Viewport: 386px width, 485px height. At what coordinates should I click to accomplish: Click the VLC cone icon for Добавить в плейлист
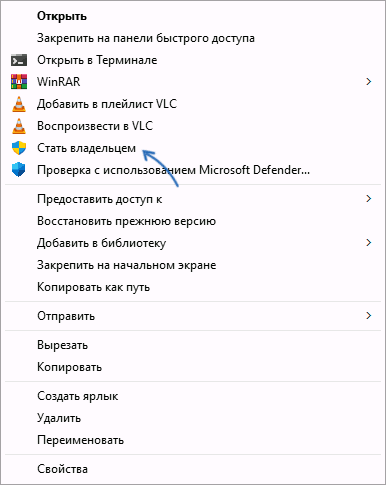19,104
